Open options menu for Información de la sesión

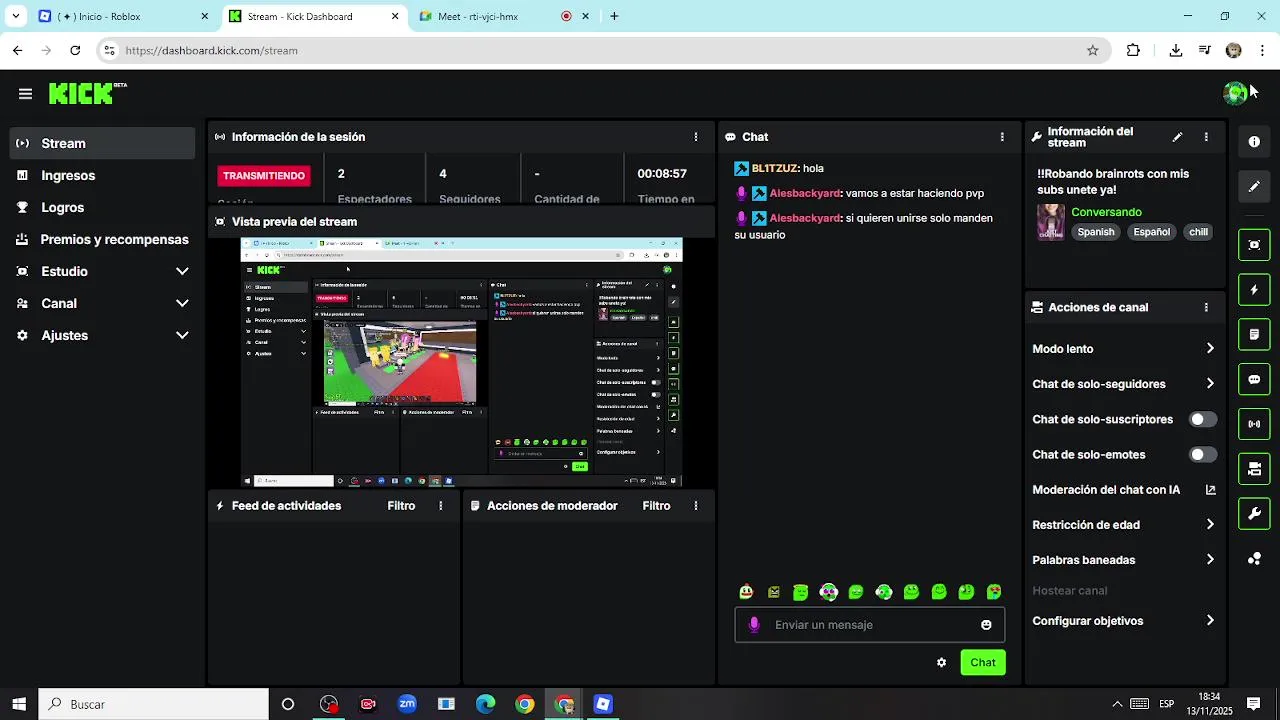696,137
